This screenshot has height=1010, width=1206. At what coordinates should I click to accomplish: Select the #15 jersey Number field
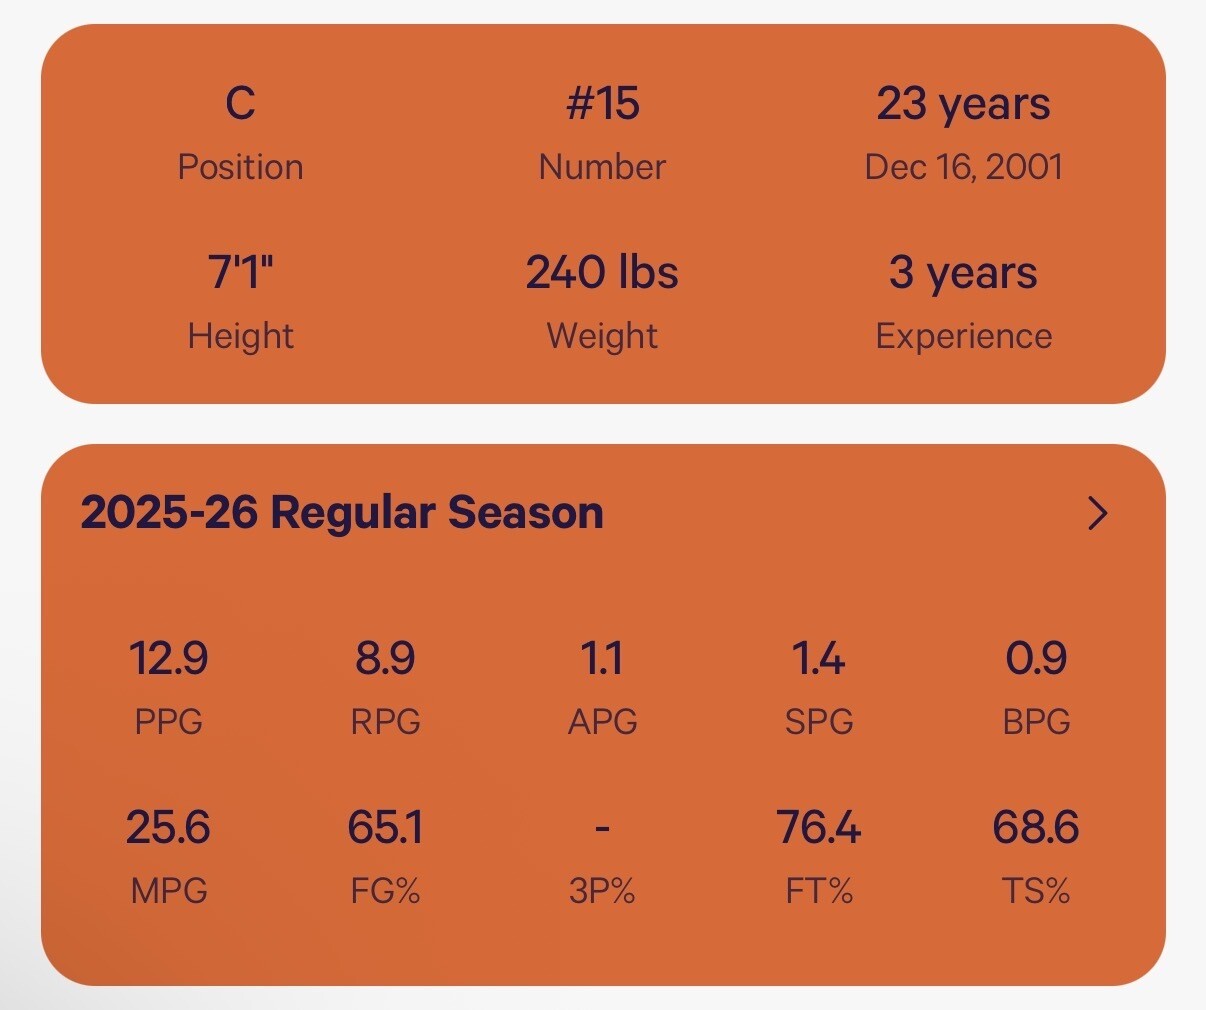[602, 134]
